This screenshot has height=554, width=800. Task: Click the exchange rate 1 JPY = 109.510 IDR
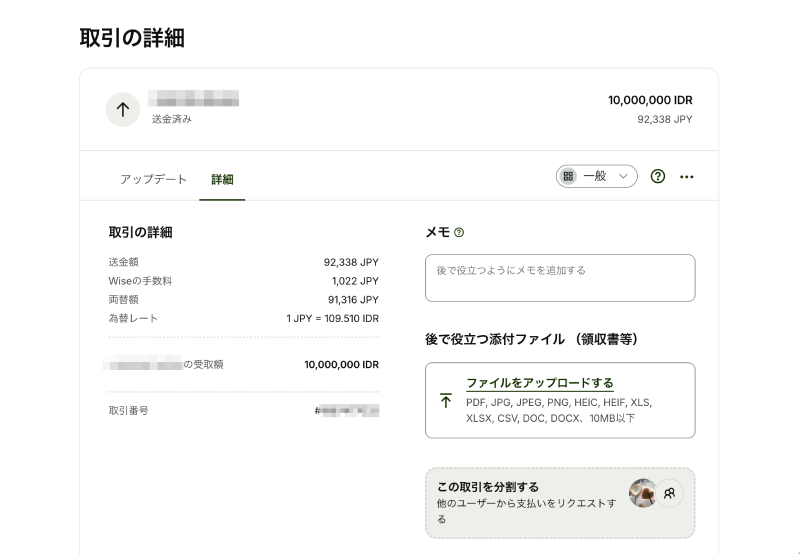pyautogui.click(x=333, y=319)
